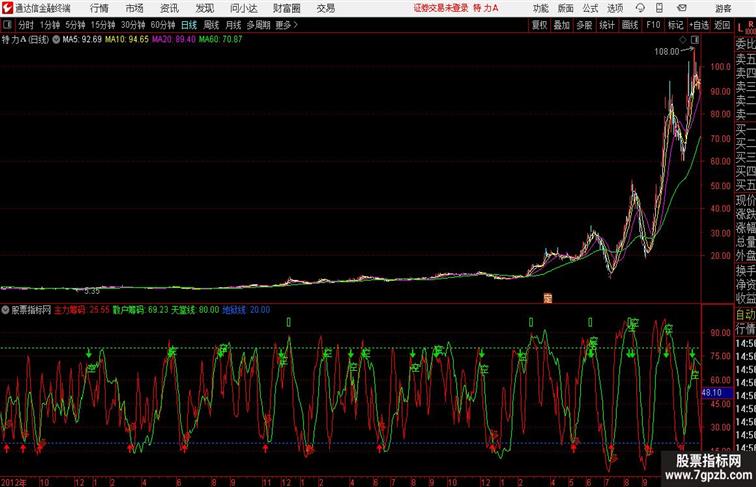Switch to the 30分钟 period tab
Image resolution: width=756 pixels, height=487 pixels.
(x=133, y=25)
